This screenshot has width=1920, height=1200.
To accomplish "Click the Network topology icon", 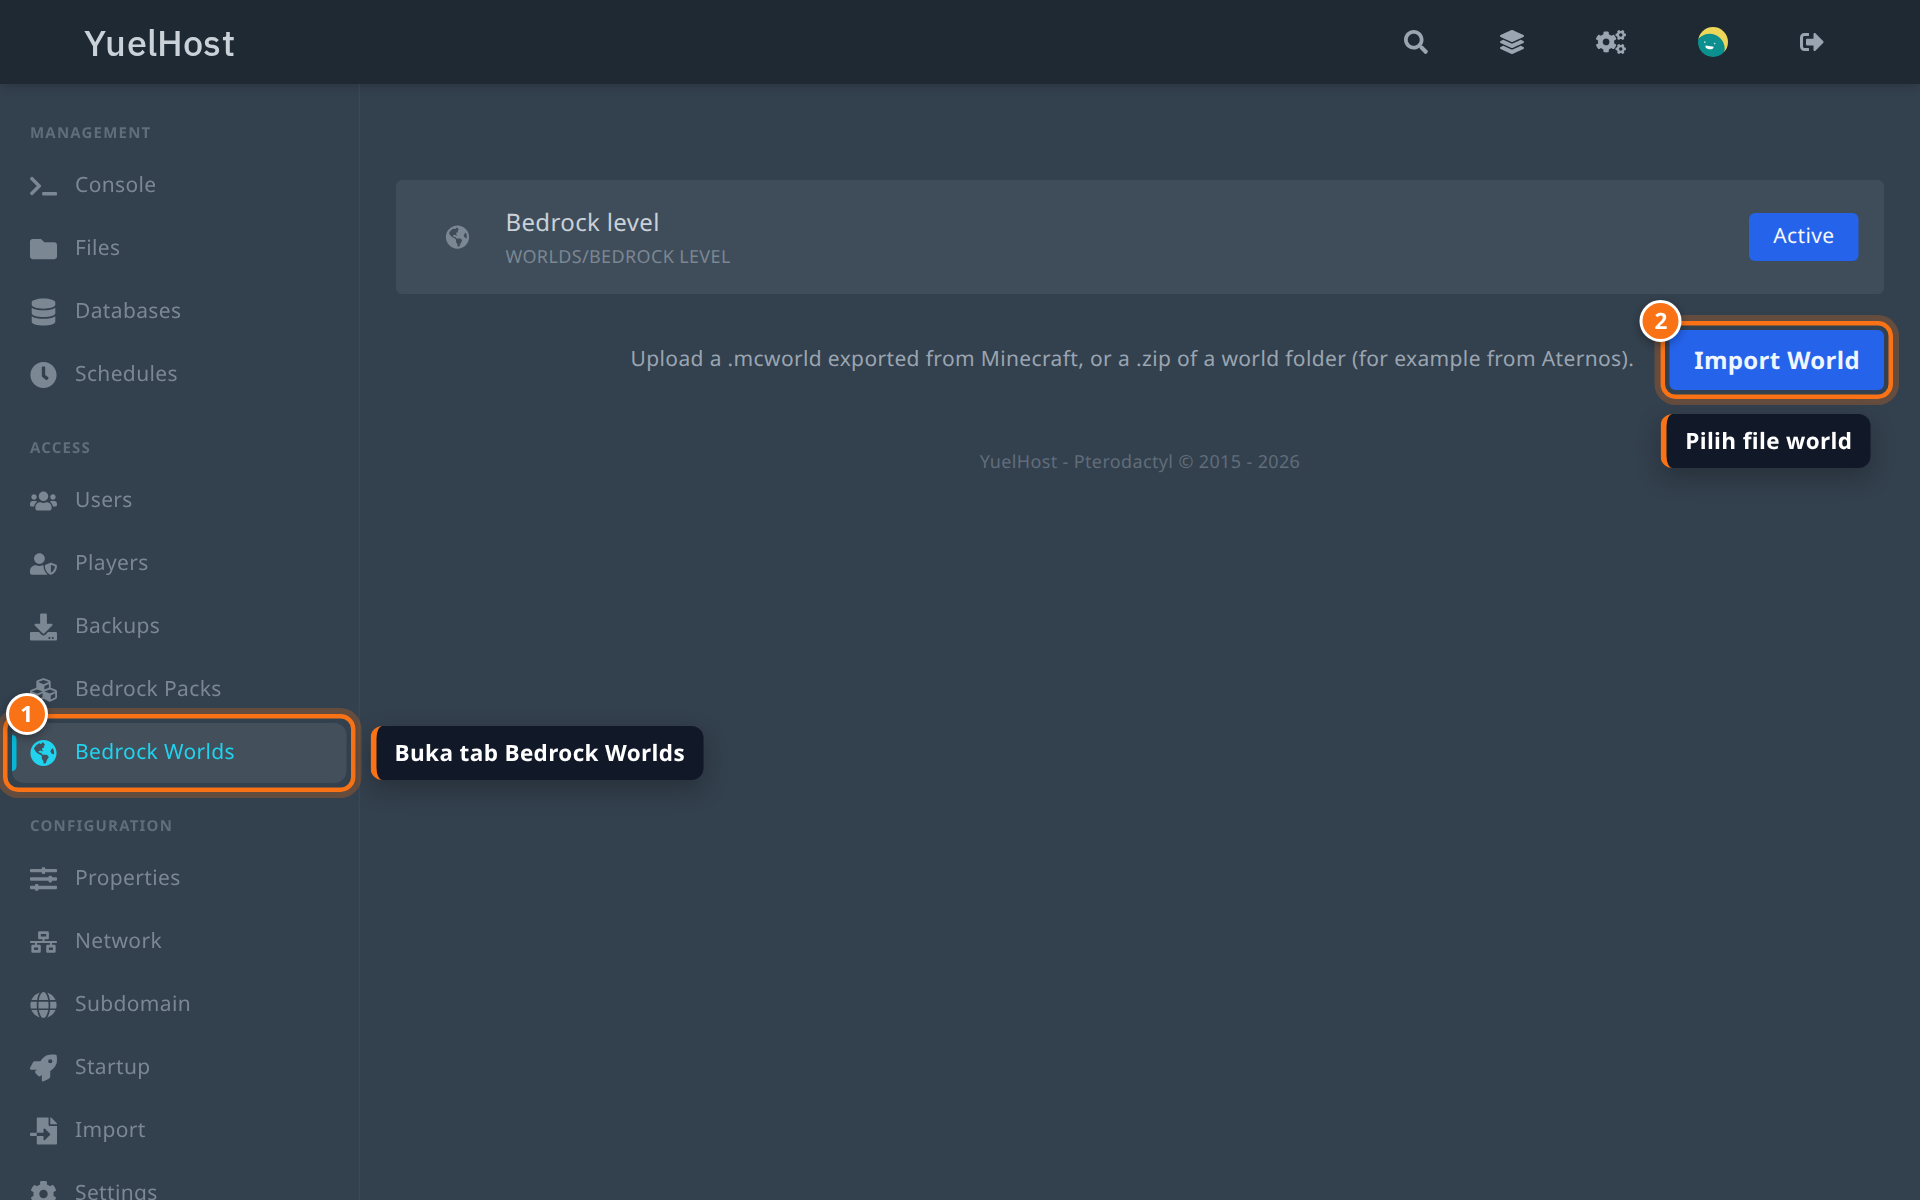I will 43,941.
